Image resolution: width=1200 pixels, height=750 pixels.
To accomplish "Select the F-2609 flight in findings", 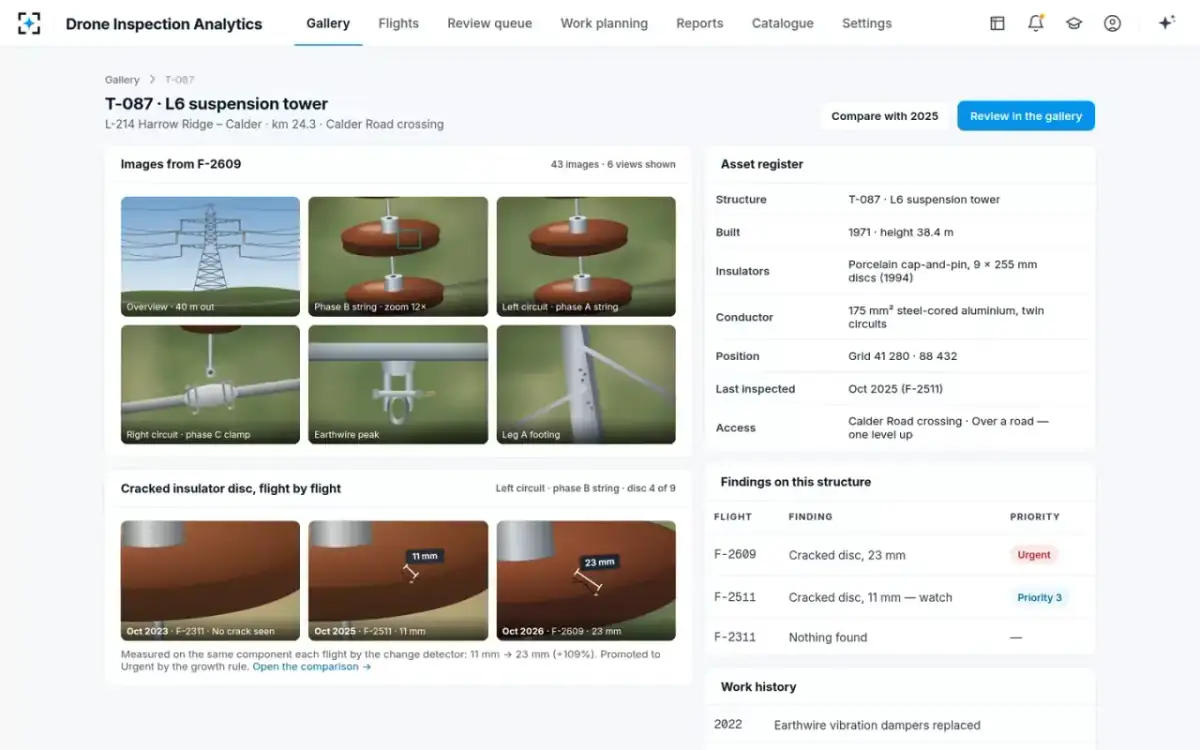I will click(x=735, y=555).
